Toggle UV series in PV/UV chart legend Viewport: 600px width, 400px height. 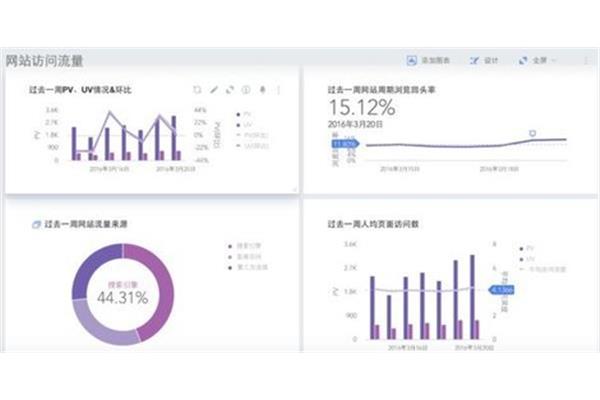click(244, 124)
